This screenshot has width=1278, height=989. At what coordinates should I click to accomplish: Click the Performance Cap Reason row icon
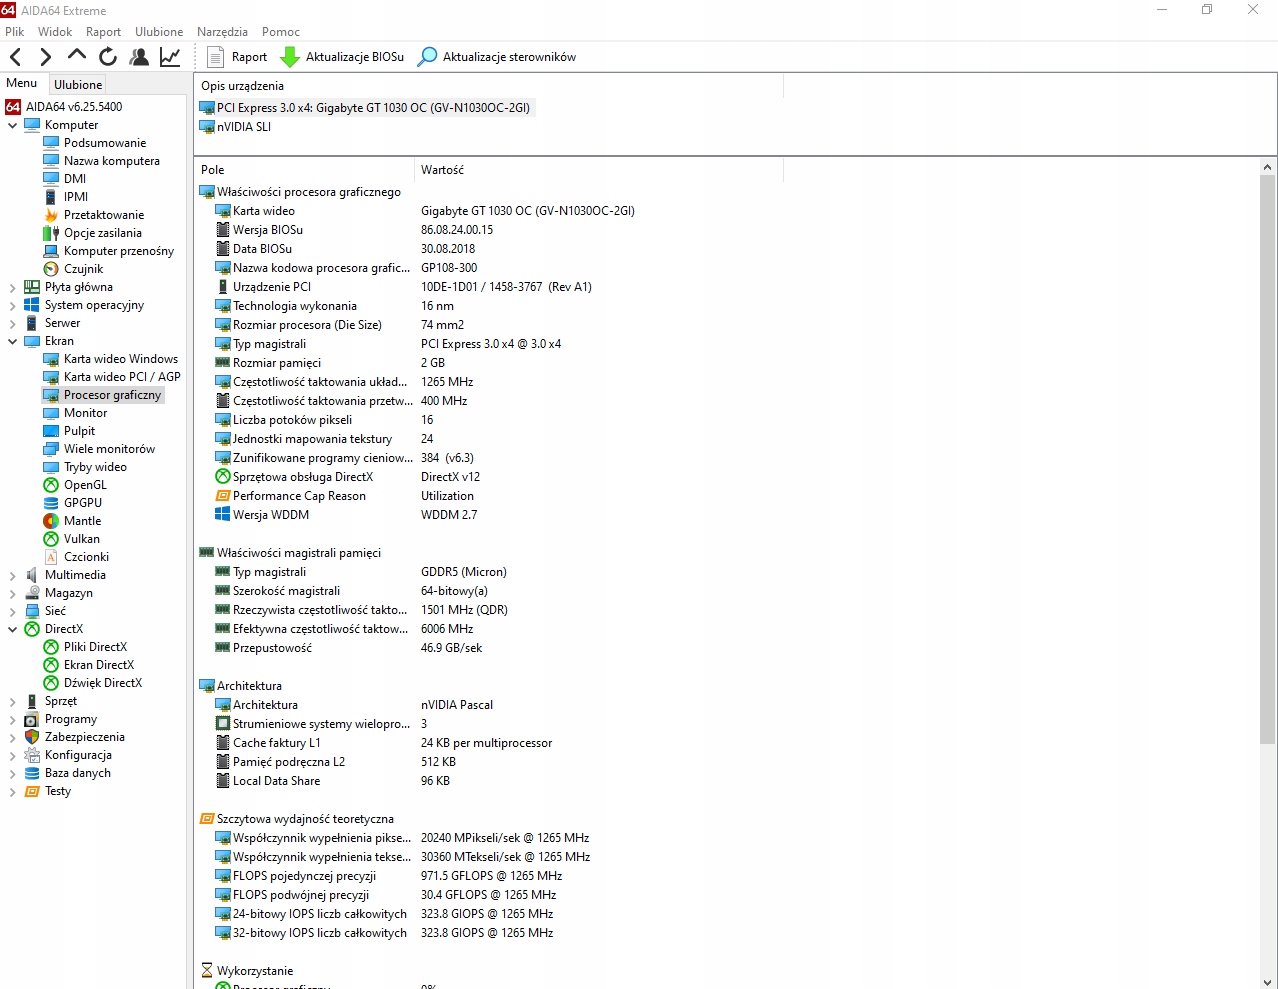point(223,496)
